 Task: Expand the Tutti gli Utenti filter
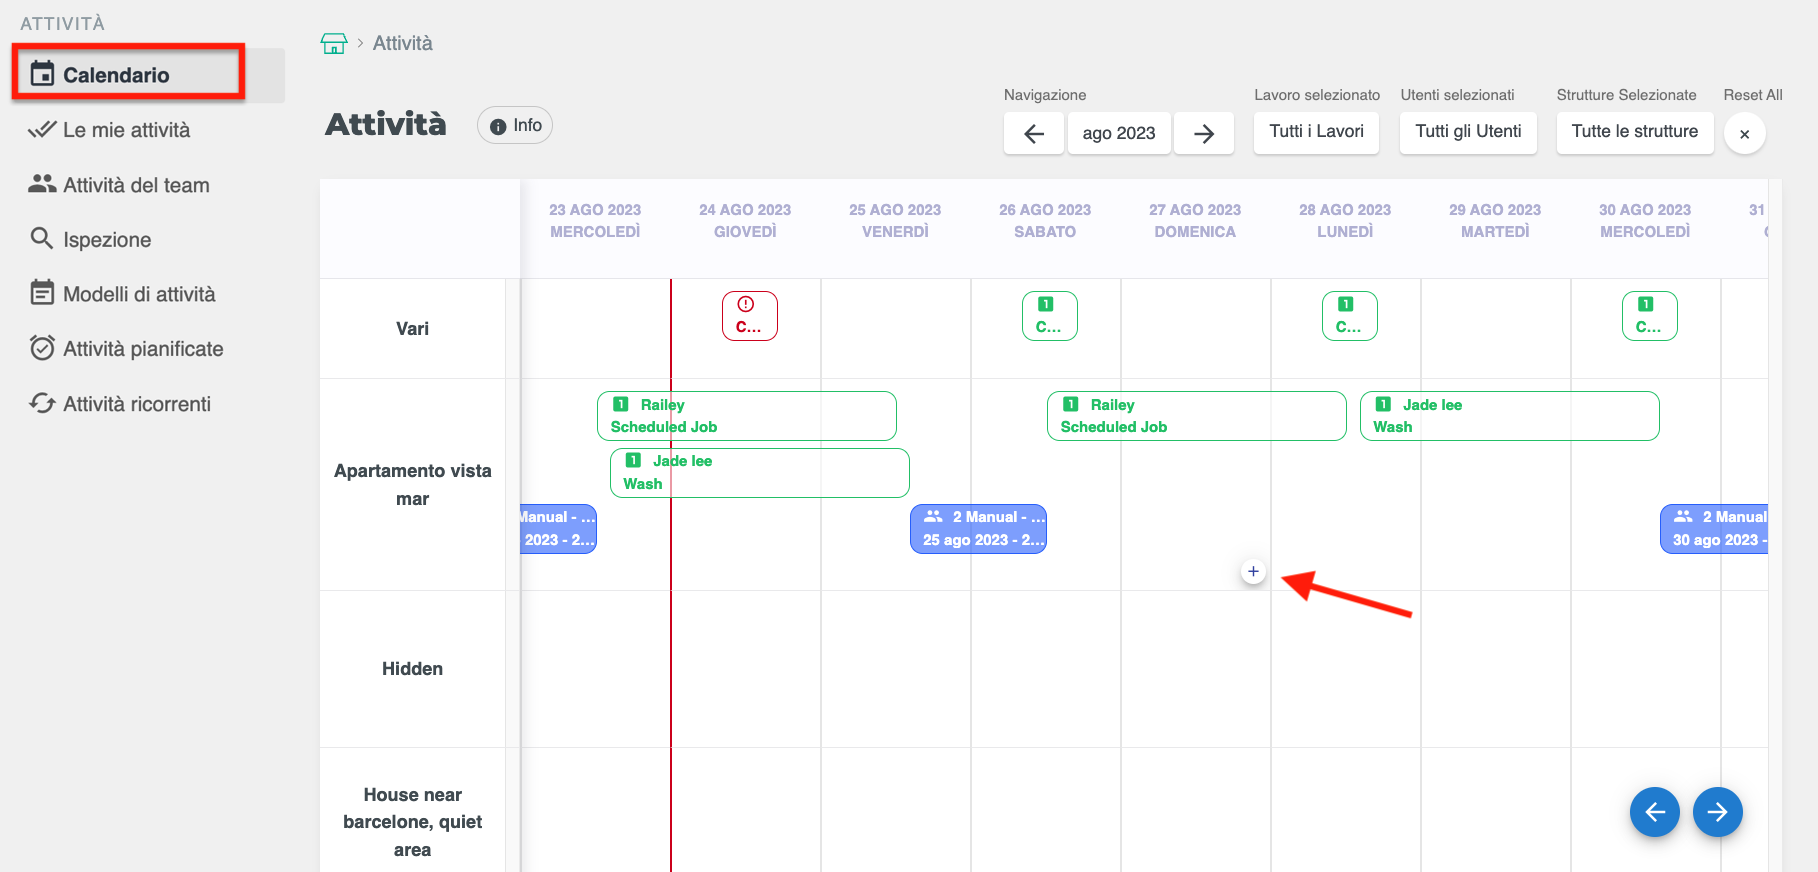coord(1468,132)
